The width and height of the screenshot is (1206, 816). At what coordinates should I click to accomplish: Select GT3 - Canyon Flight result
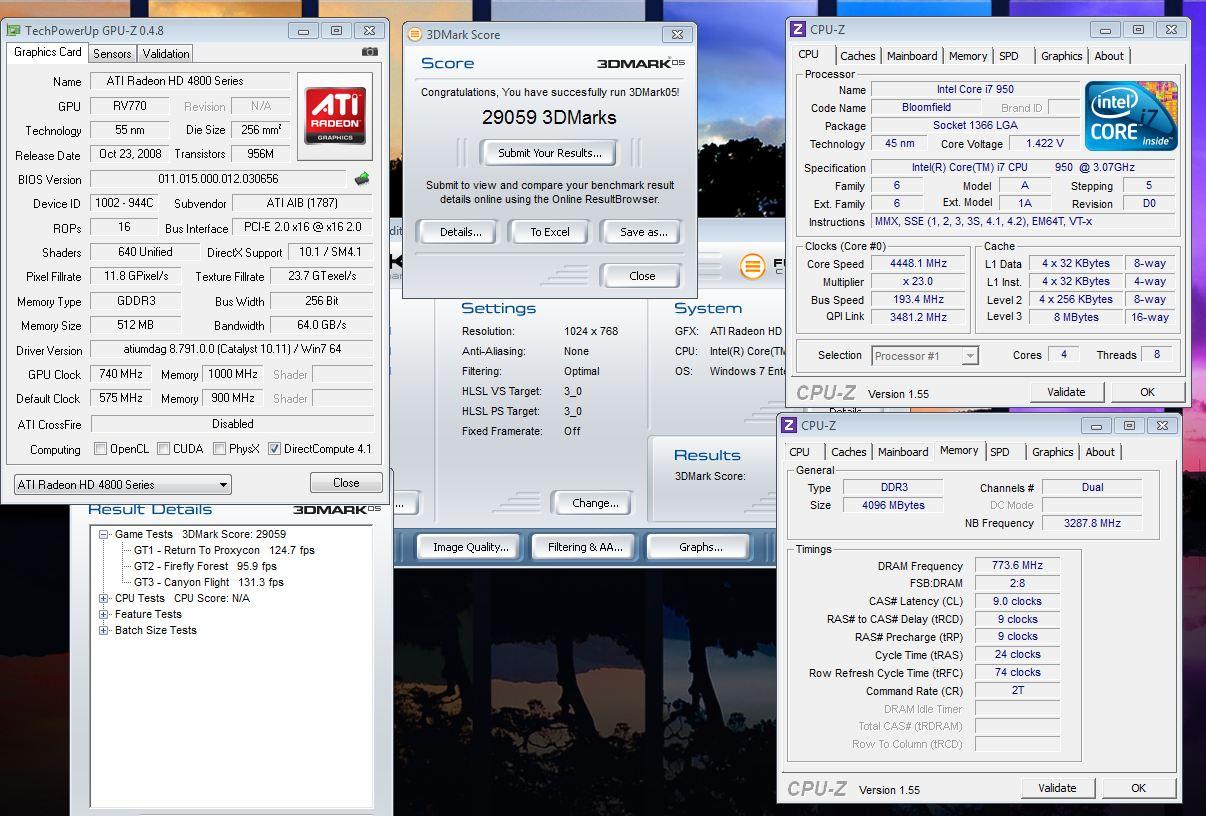pyautogui.click(x=209, y=582)
